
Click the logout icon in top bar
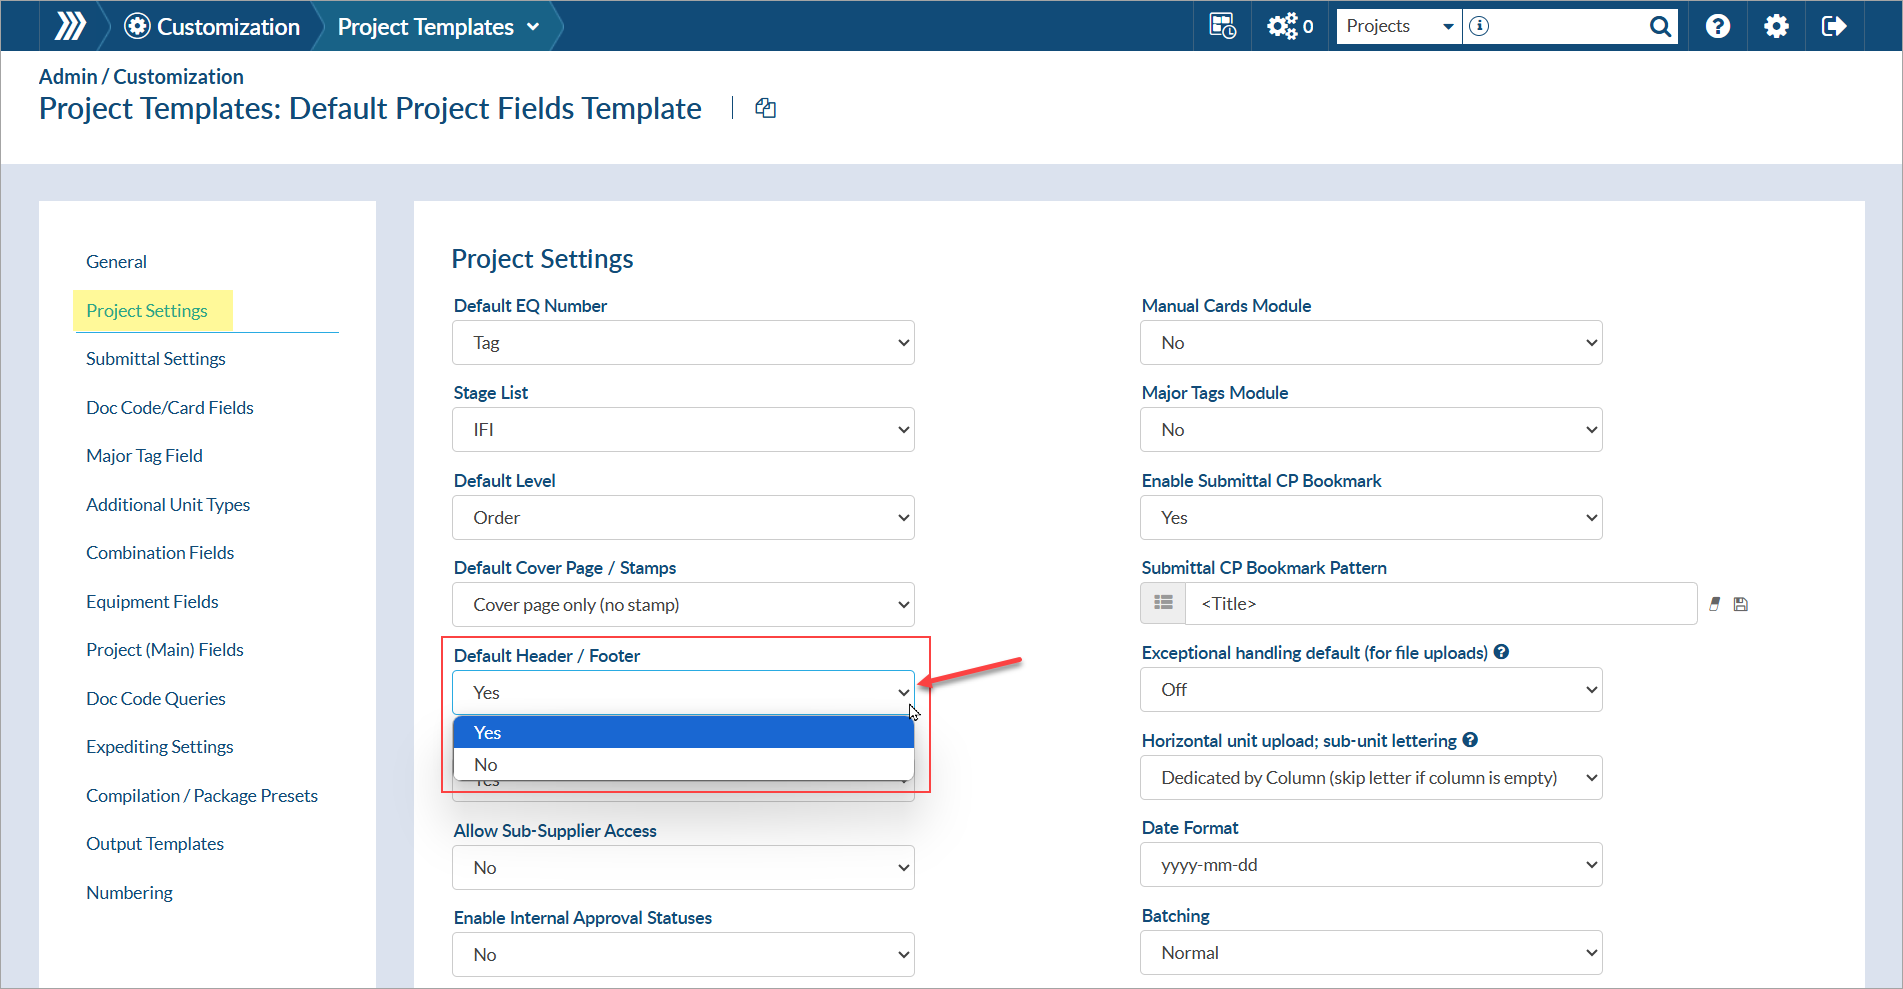coord(1833,26)
